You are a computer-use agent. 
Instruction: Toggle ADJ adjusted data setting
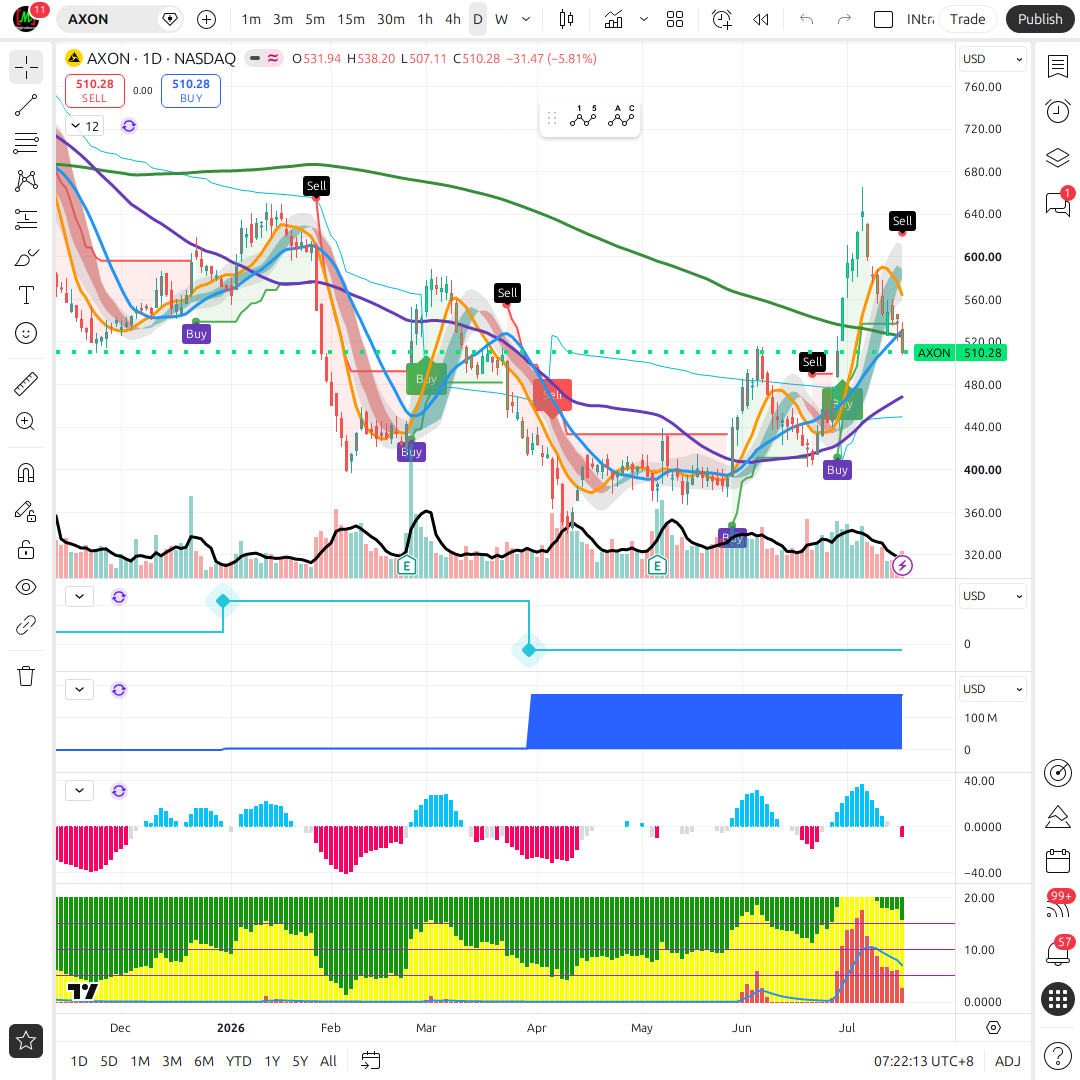[1008, 1061]
